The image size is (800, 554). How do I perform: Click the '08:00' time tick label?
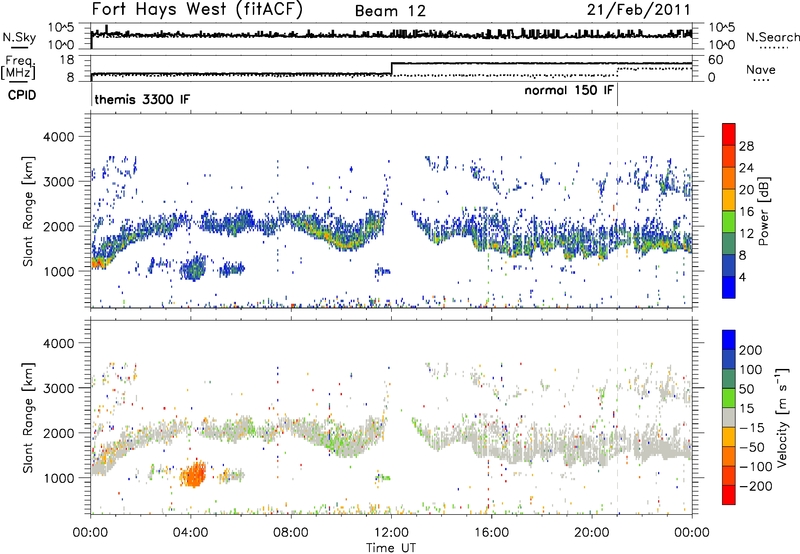point(291,533)
